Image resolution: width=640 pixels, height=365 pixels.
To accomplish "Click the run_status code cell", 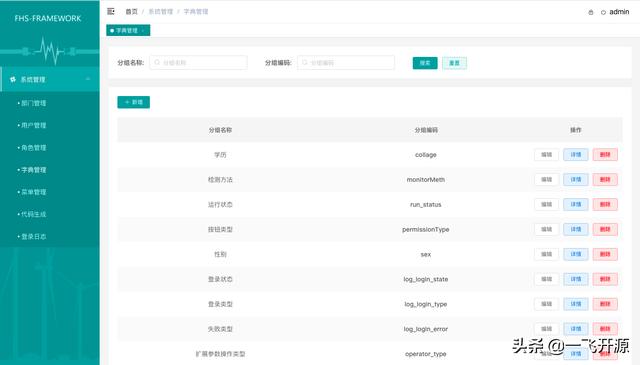I will pos(426,205).
